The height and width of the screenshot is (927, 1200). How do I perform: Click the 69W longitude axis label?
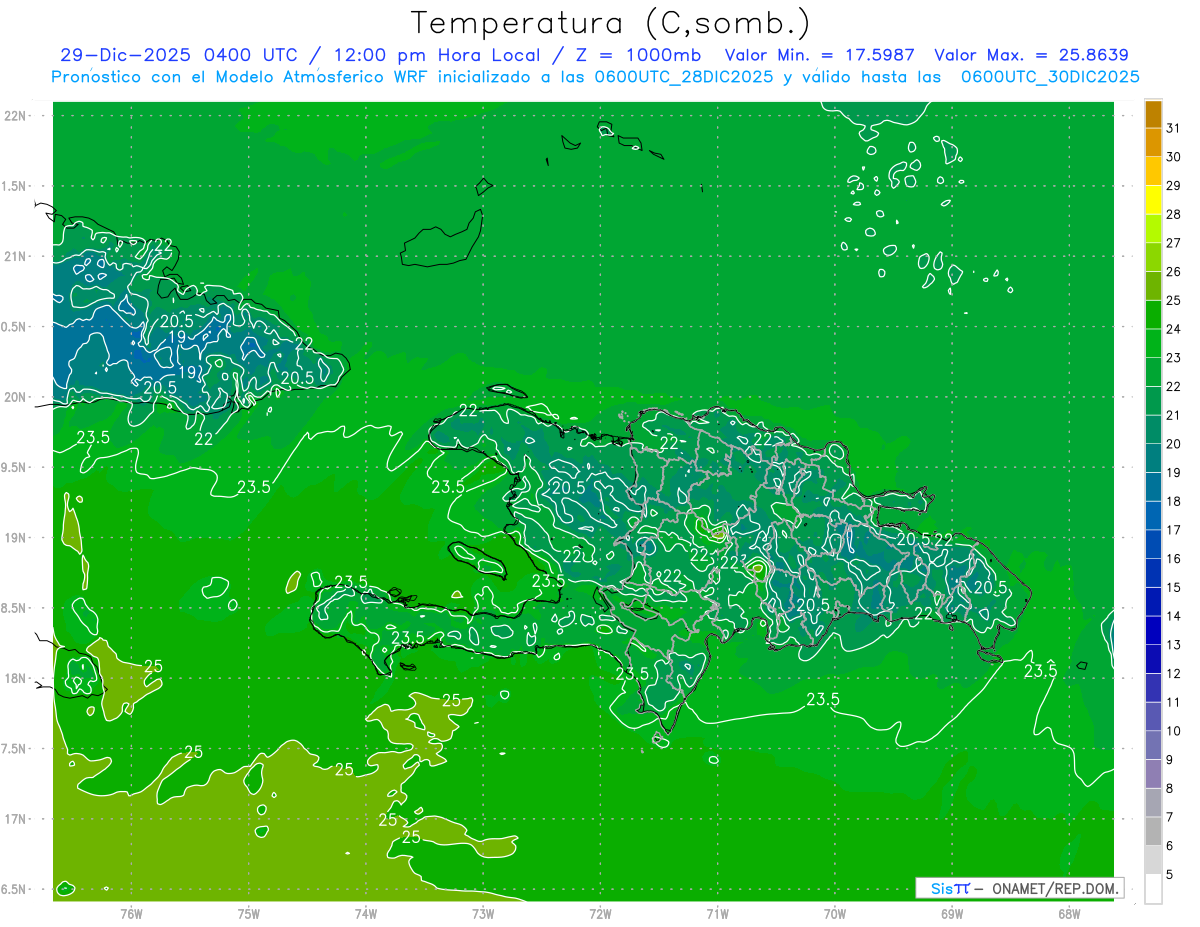pos(952,912)
